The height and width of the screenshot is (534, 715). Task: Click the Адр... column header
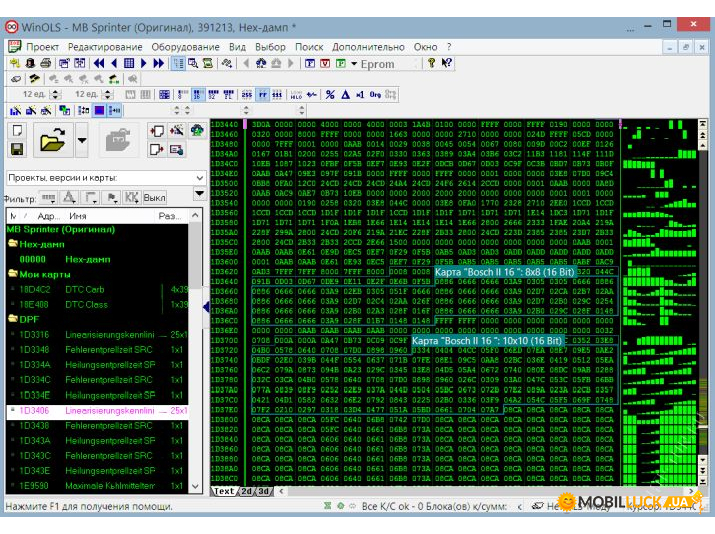pos(48,216)
